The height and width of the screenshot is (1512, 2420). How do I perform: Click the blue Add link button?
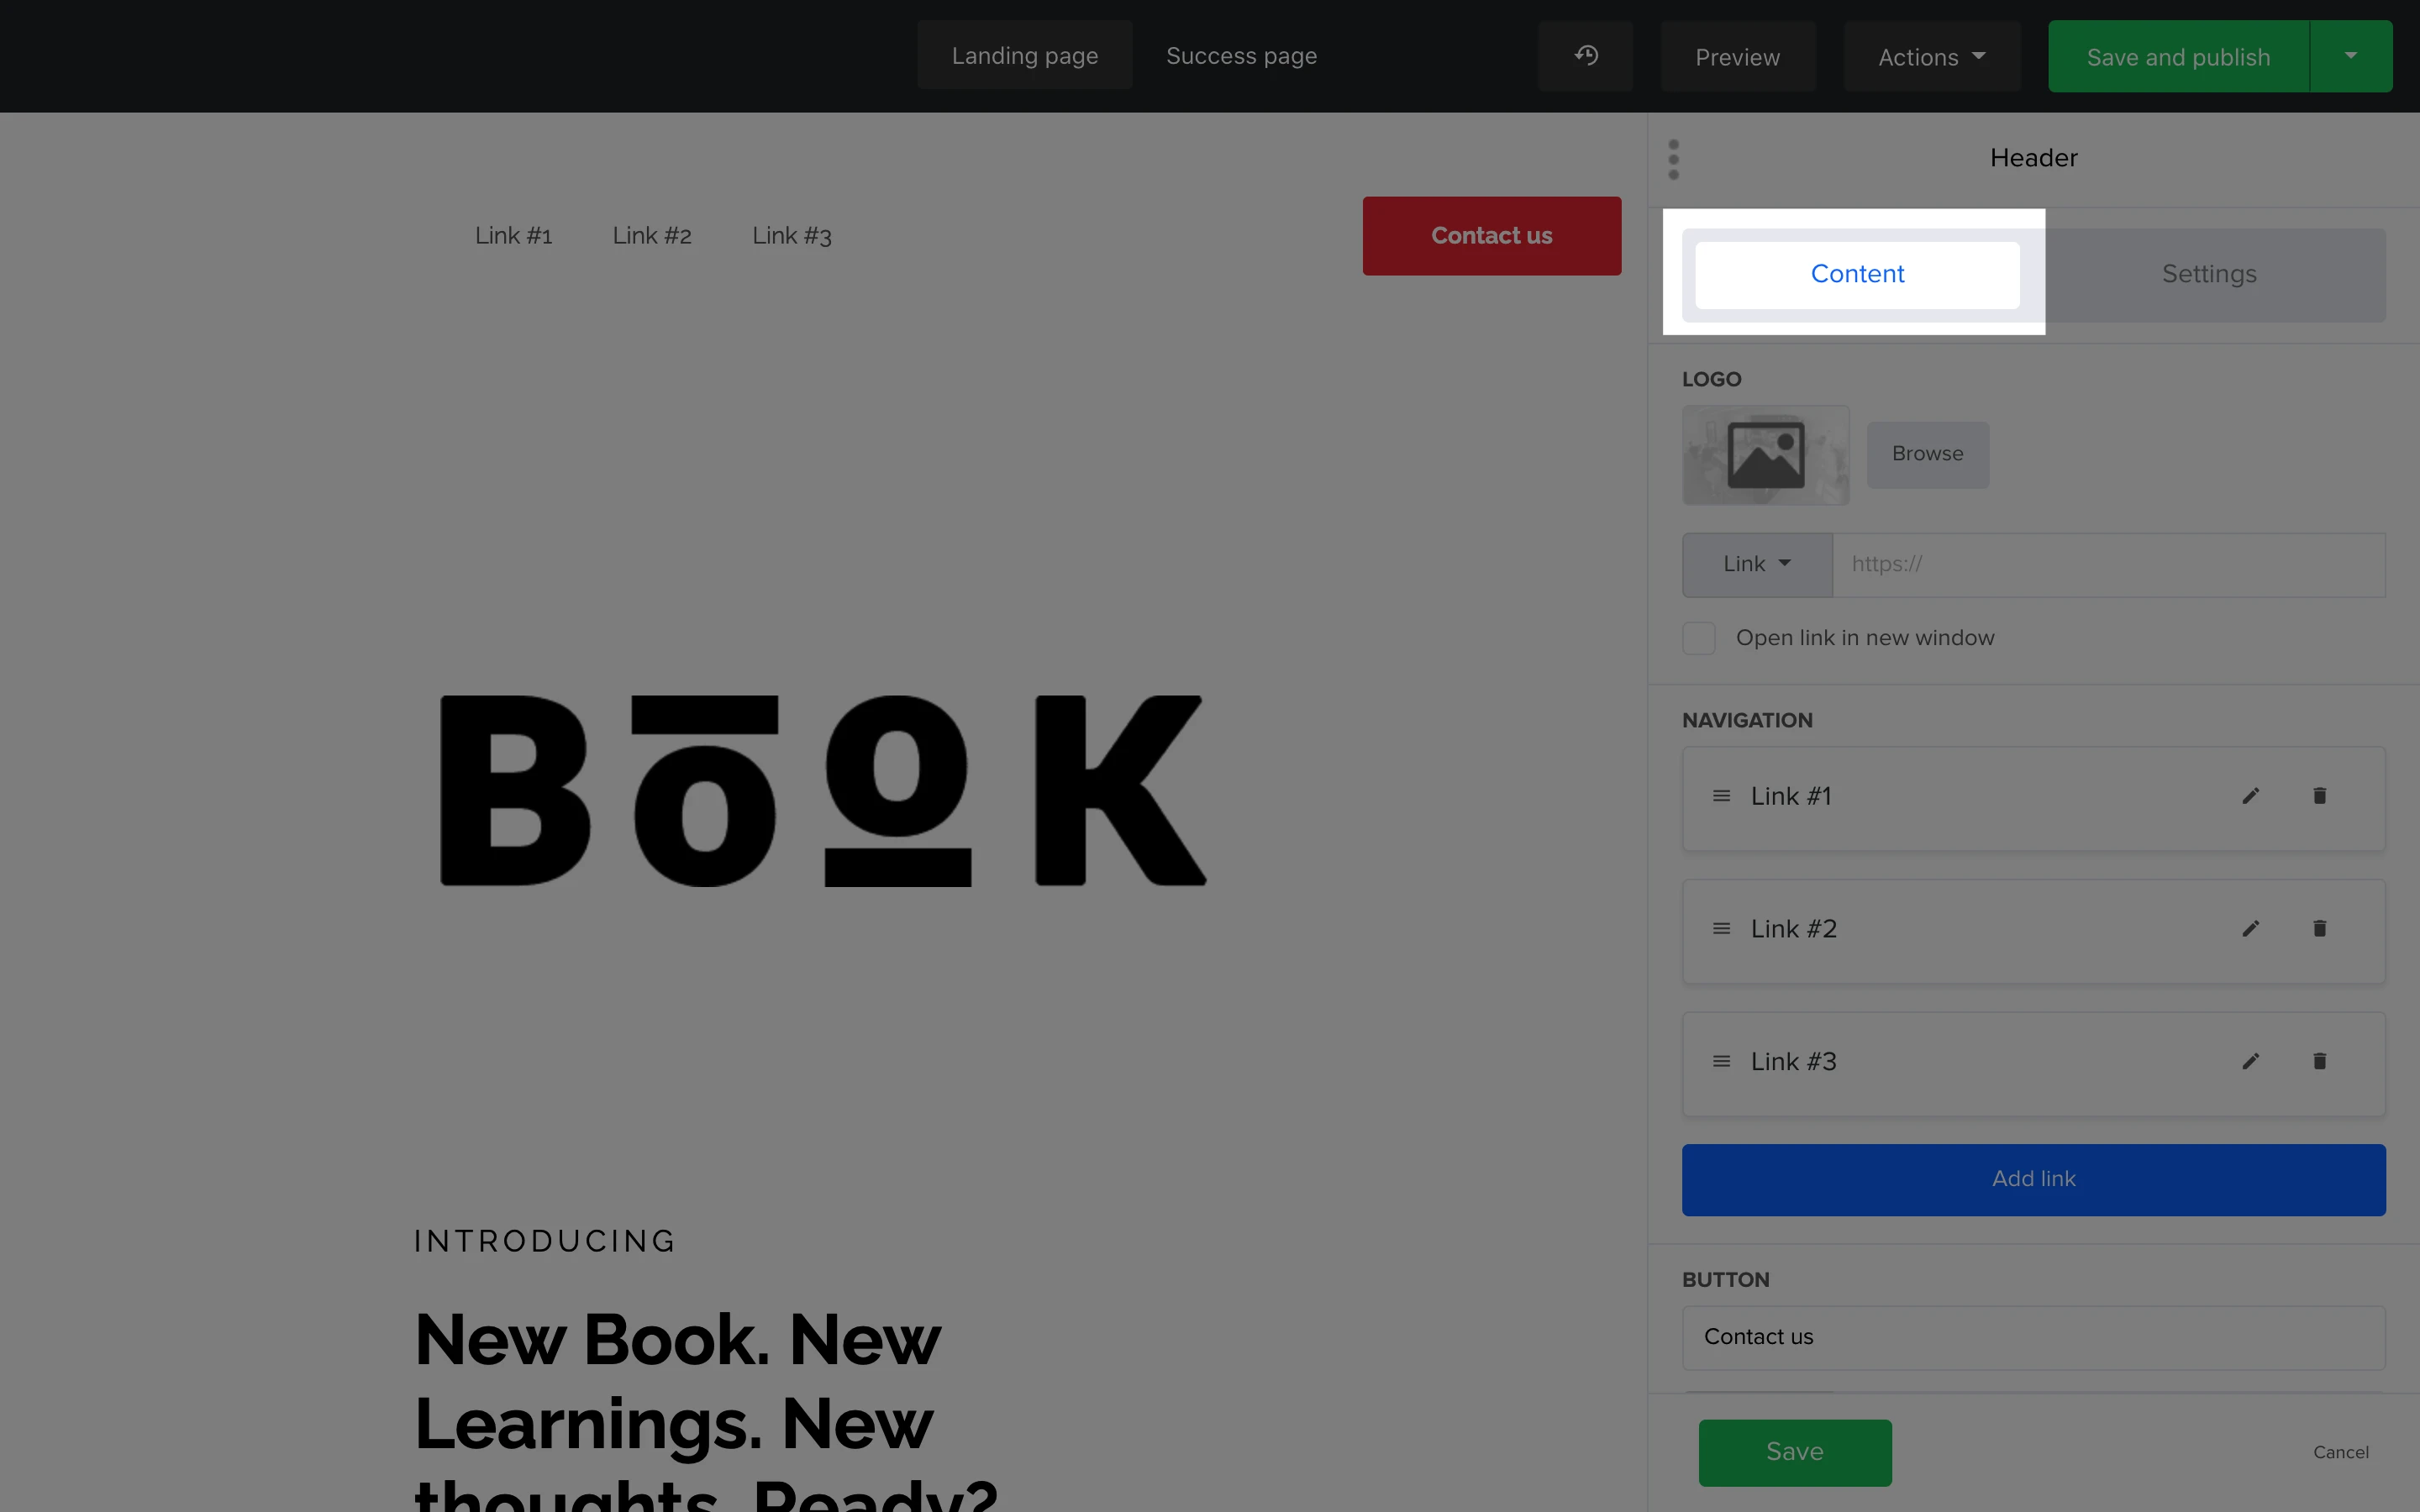click(x=2033, y=1179)
